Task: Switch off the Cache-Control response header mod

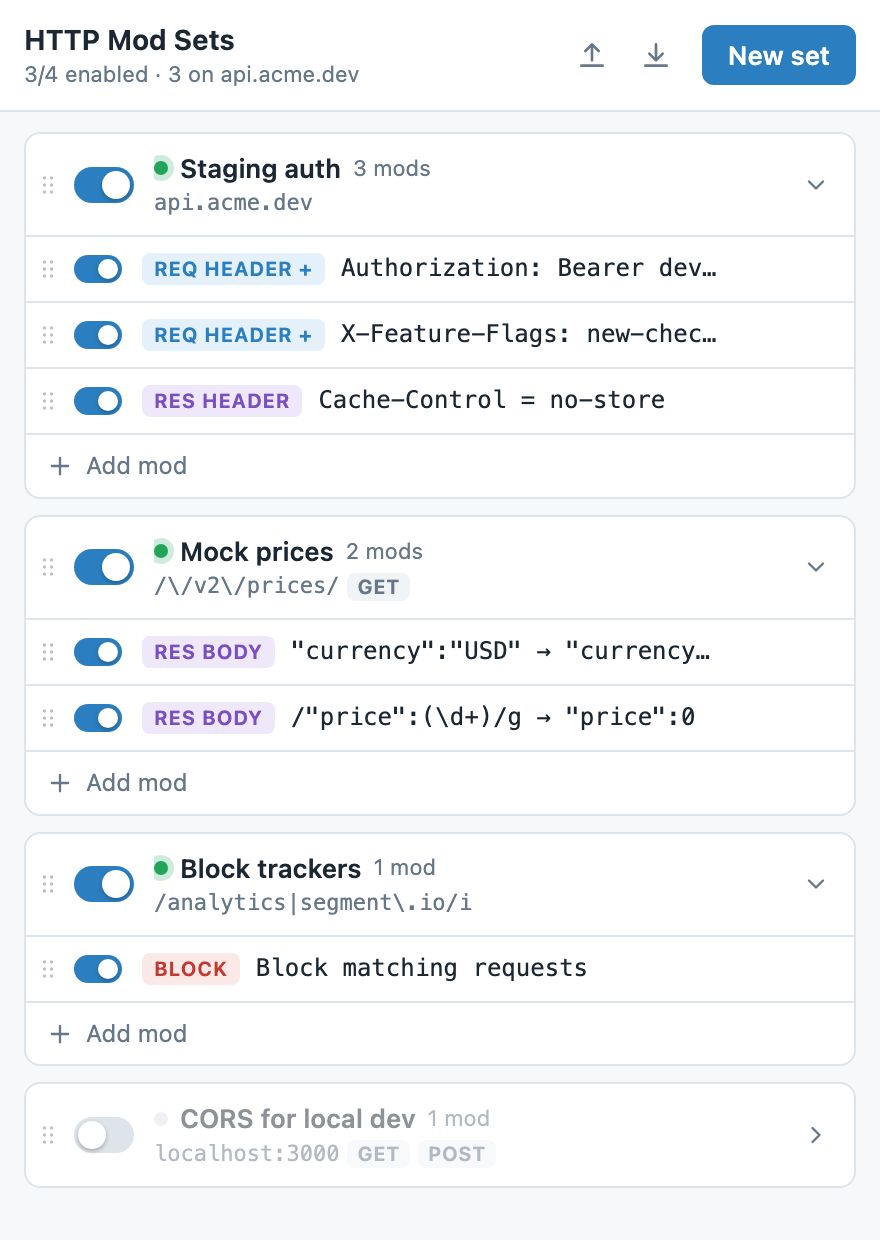Action: coord(98,401)
